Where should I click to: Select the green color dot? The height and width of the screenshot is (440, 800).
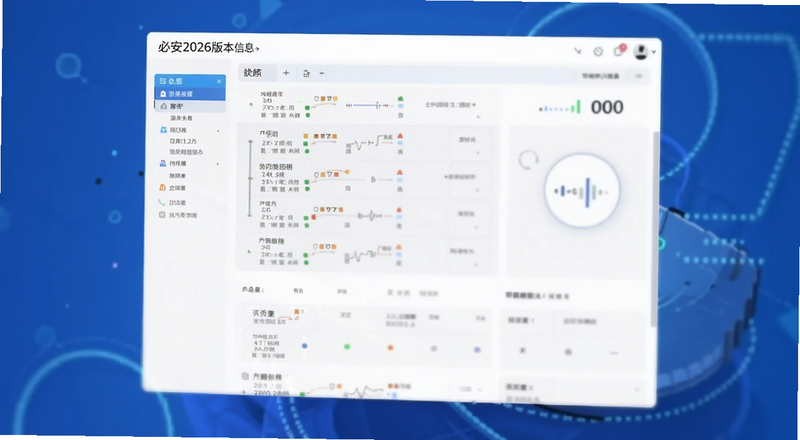[x=347, y=347]
